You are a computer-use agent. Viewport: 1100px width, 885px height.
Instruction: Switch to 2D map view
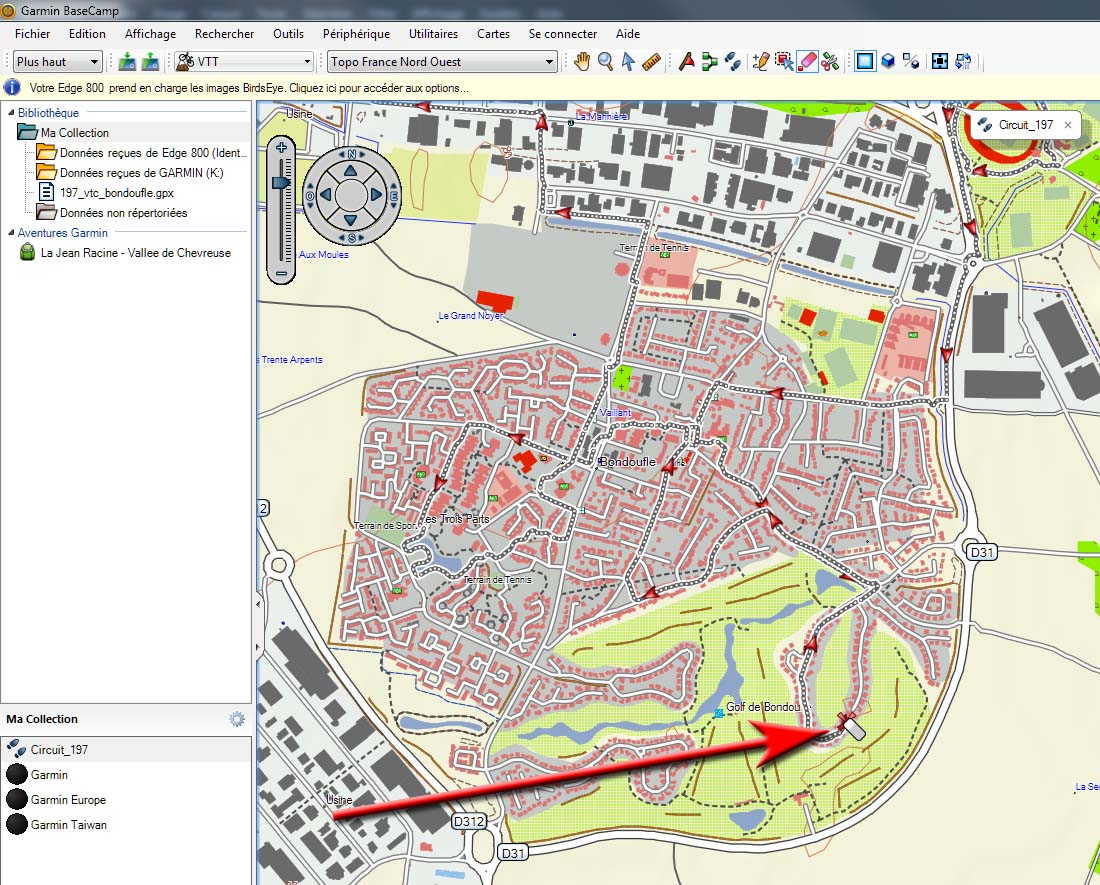[x=865, y=62]
